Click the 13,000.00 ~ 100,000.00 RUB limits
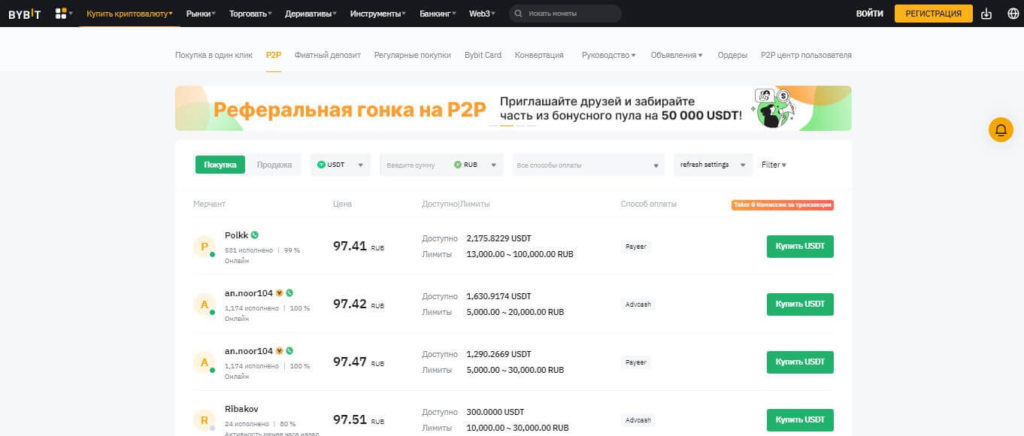Image resolution: width=1024 pixels, height=436 pixels. [520, 255]
